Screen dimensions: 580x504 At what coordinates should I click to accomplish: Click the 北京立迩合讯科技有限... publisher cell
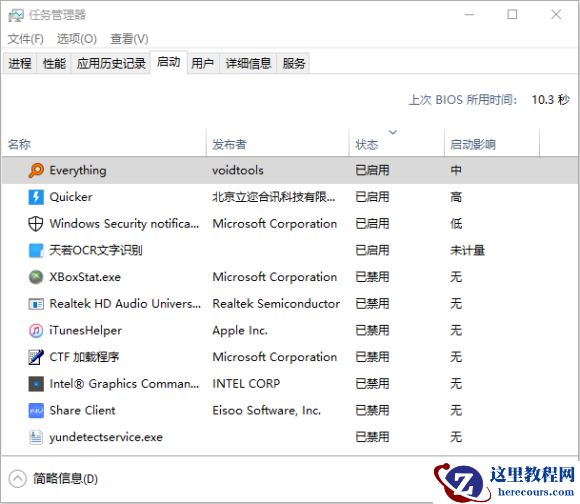274,197
